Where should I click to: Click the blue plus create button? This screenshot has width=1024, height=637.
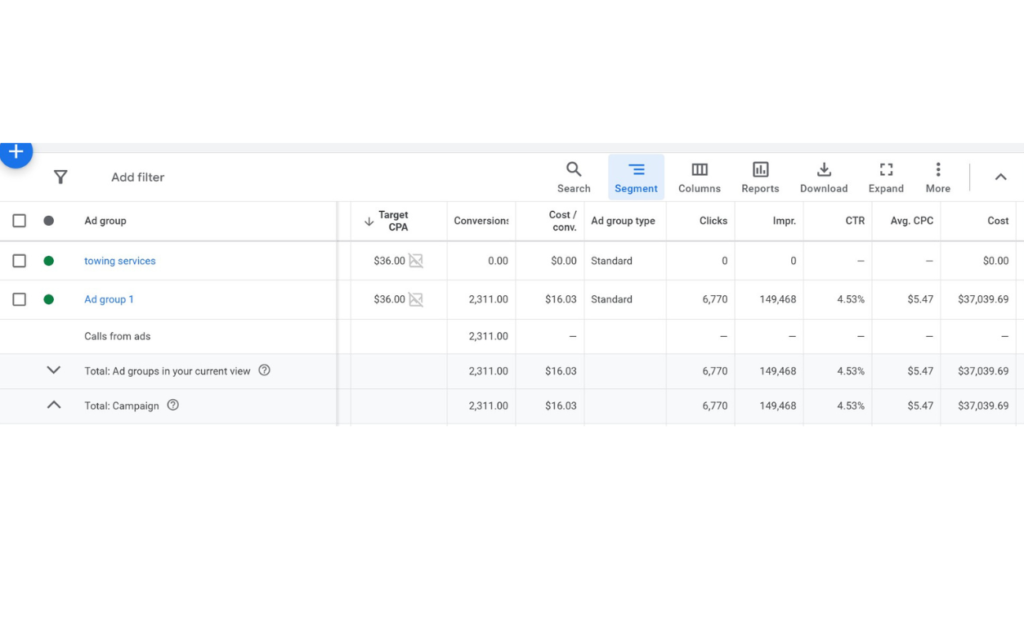pyautogui.click(x=16, y=152)
